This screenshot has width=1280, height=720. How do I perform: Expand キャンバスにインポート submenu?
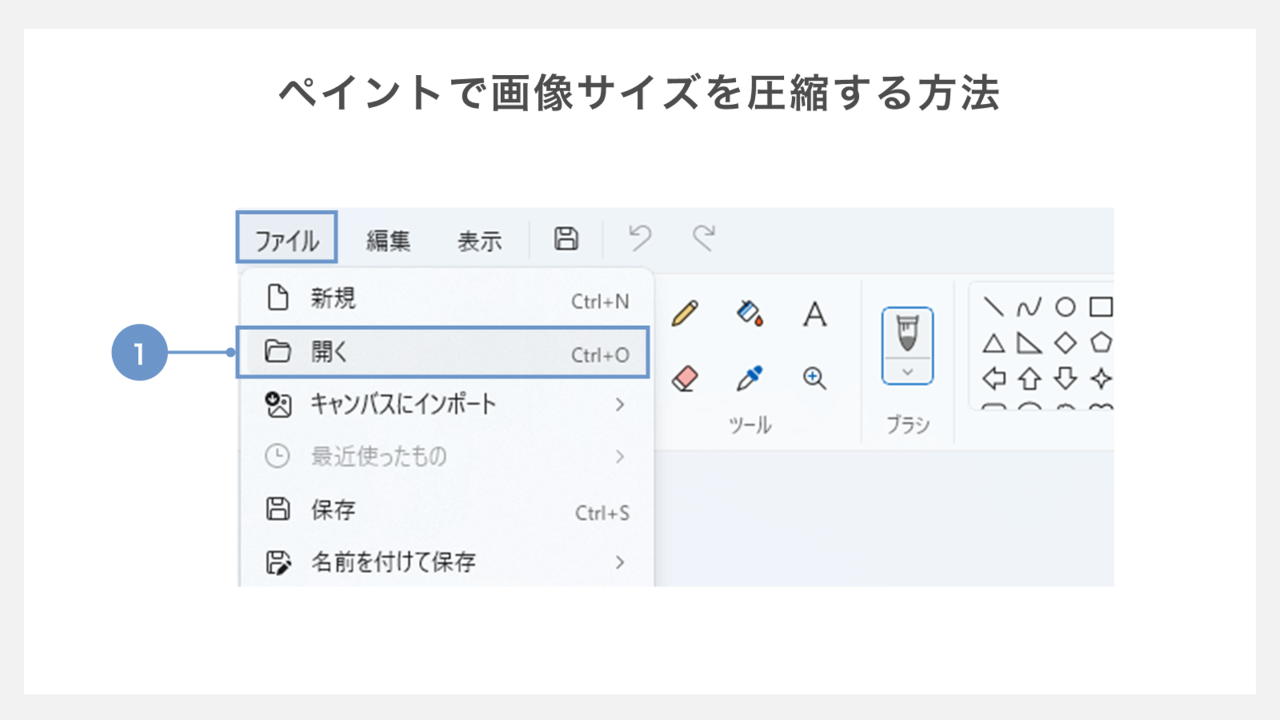click(x=446, y=404)
